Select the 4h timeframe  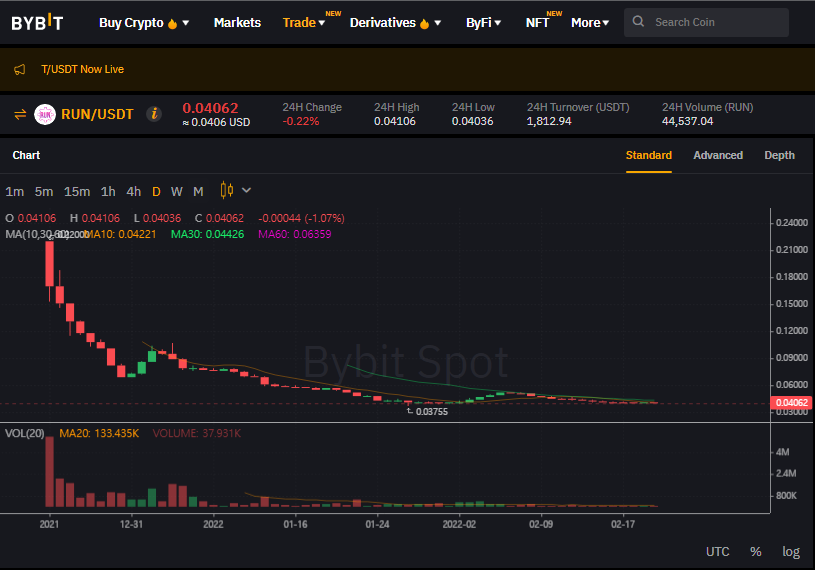point(134,192)
